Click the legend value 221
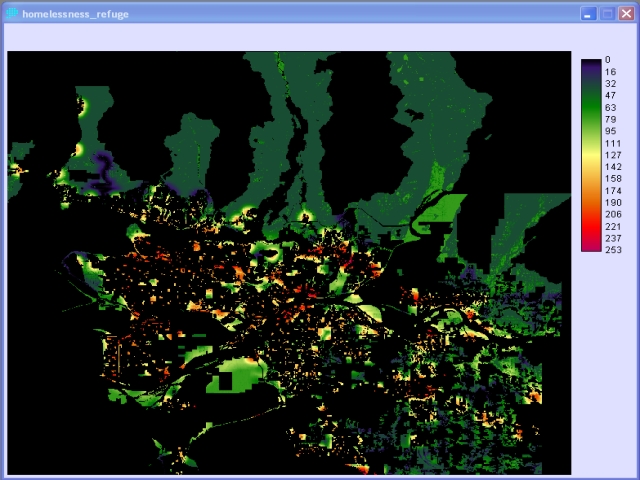The image size is (640, 480). [613, 227]
